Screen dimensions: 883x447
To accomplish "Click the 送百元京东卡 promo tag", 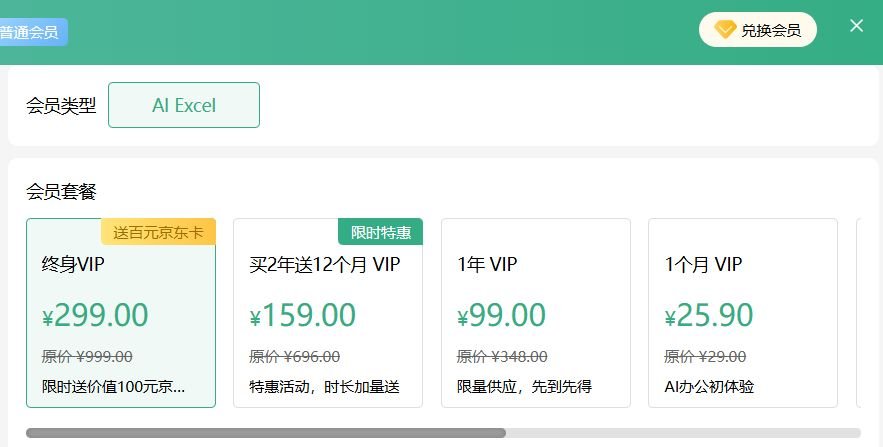I will coord(158,232).
